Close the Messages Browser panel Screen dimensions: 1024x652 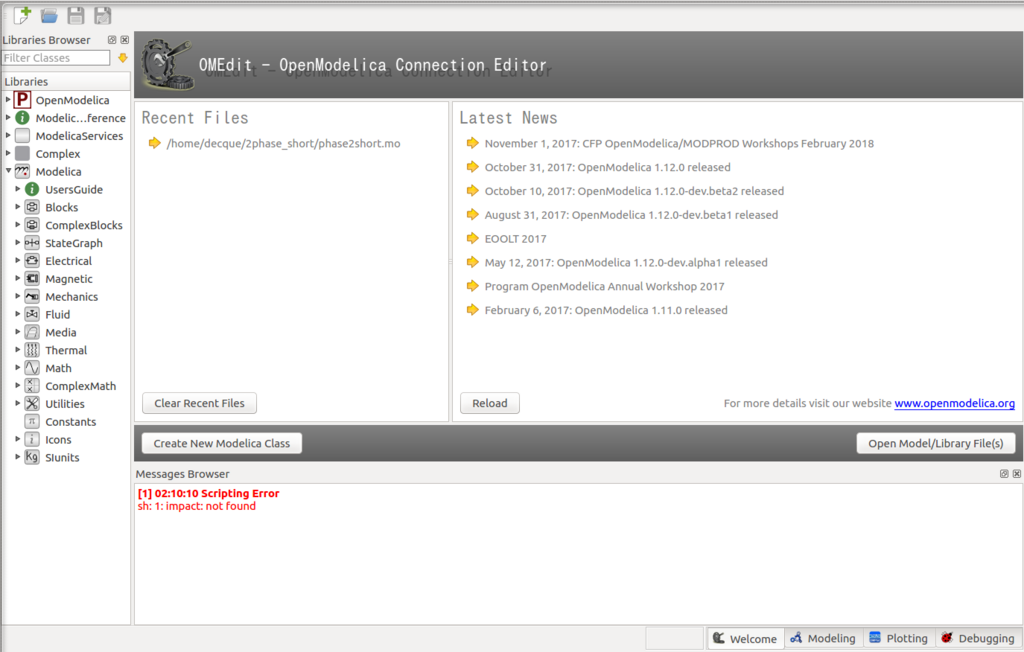click(1016, 474)
